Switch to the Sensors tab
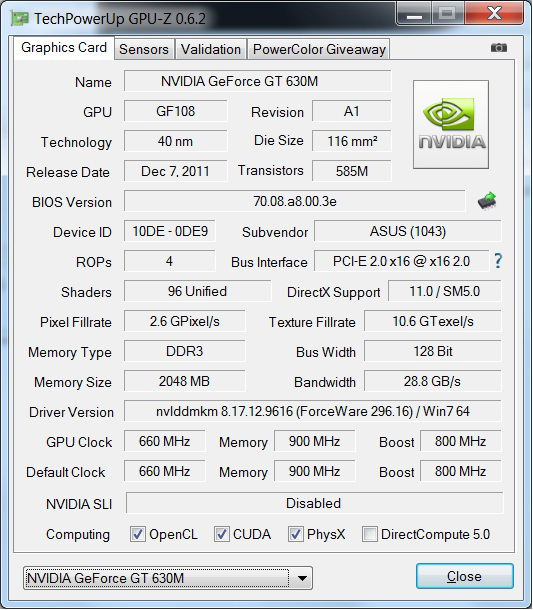This screenshot has width=533, height=610. pos(144,49)
